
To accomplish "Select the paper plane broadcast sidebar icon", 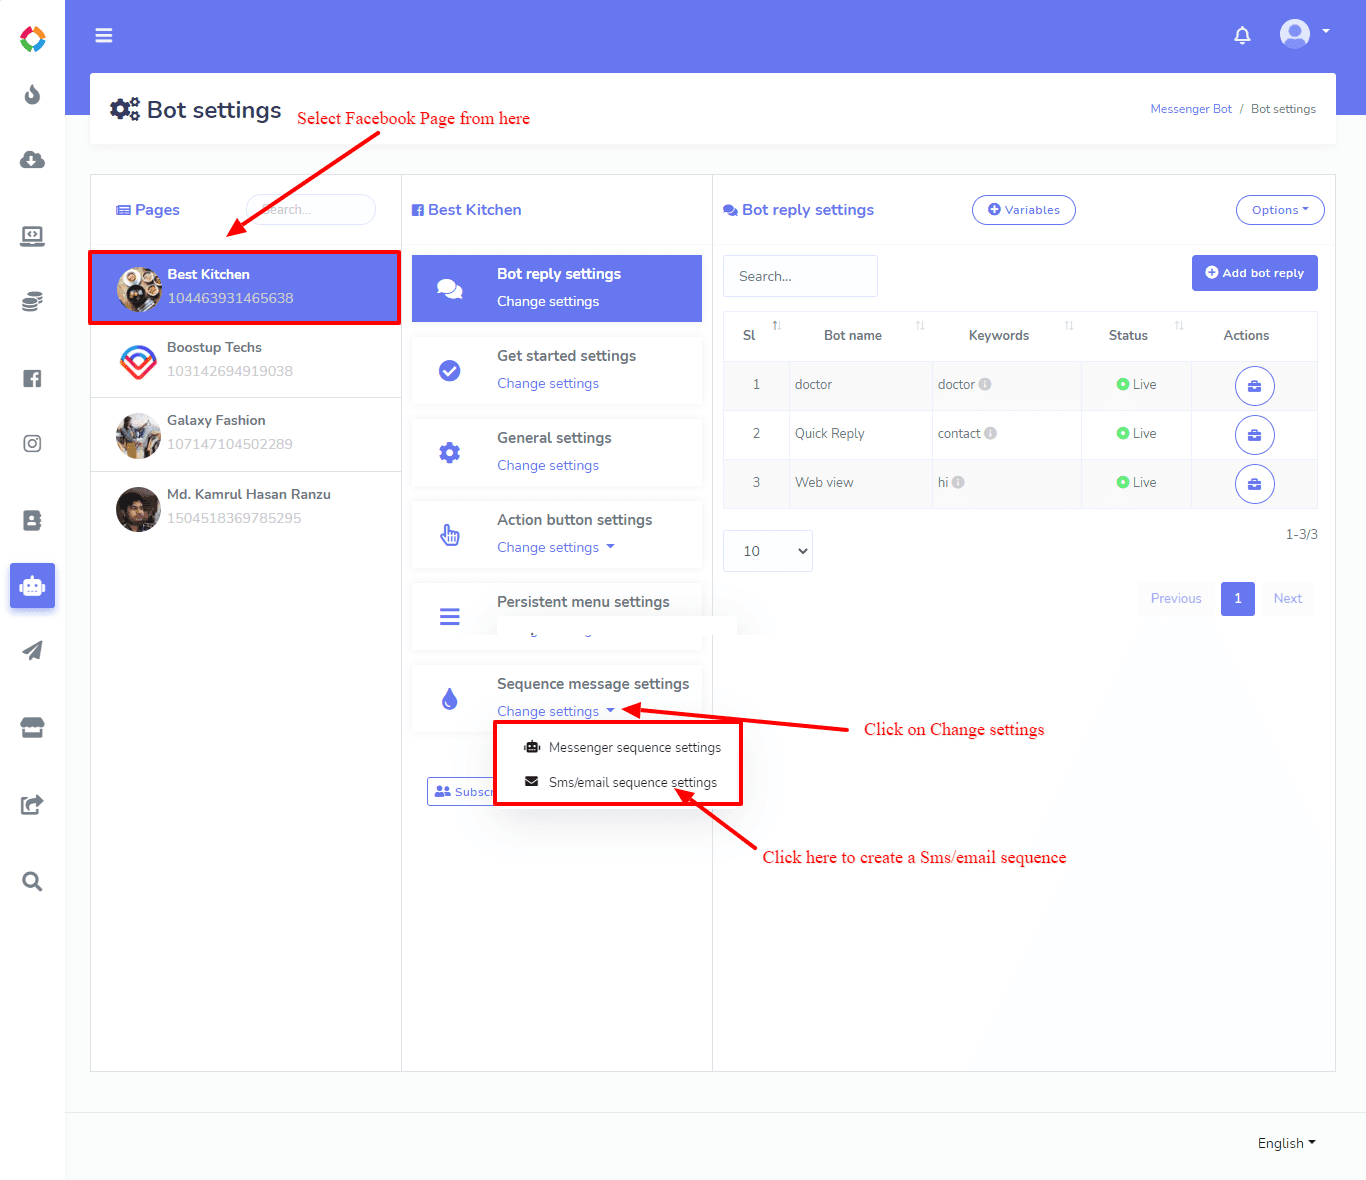I will pyautogui.click(x=32, y=651).
